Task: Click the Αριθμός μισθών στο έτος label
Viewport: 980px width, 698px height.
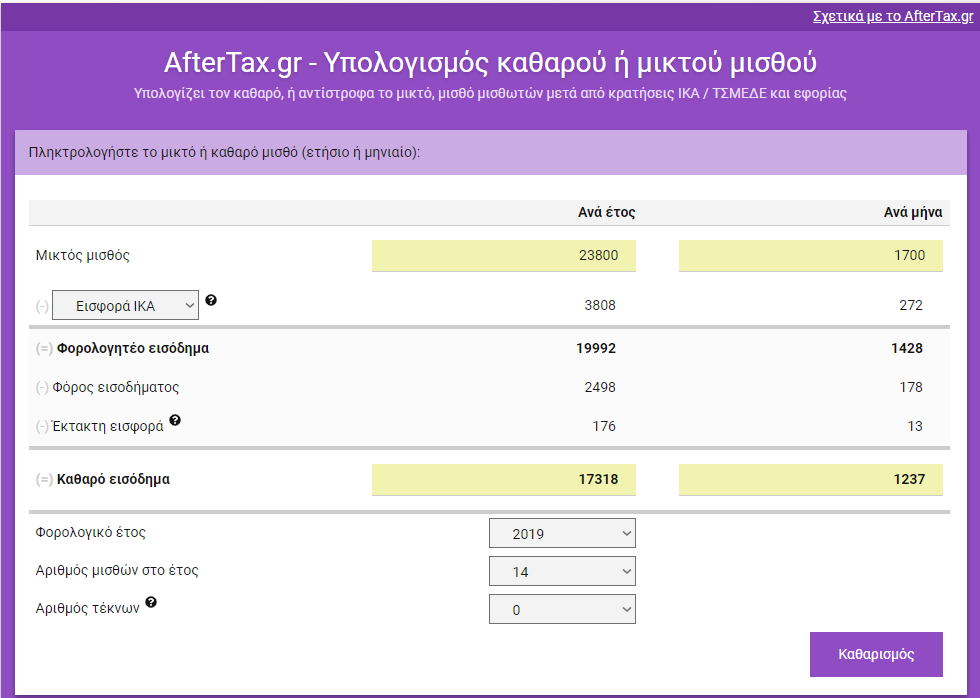Action: point(117,571)
